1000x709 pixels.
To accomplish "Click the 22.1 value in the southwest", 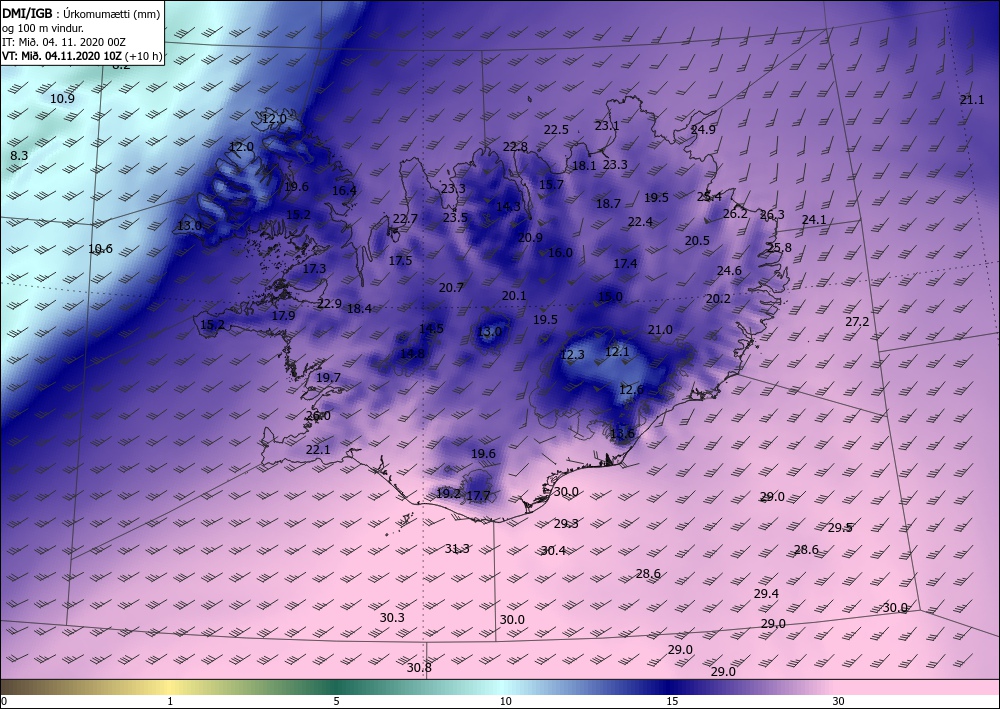I will [318, 450].
